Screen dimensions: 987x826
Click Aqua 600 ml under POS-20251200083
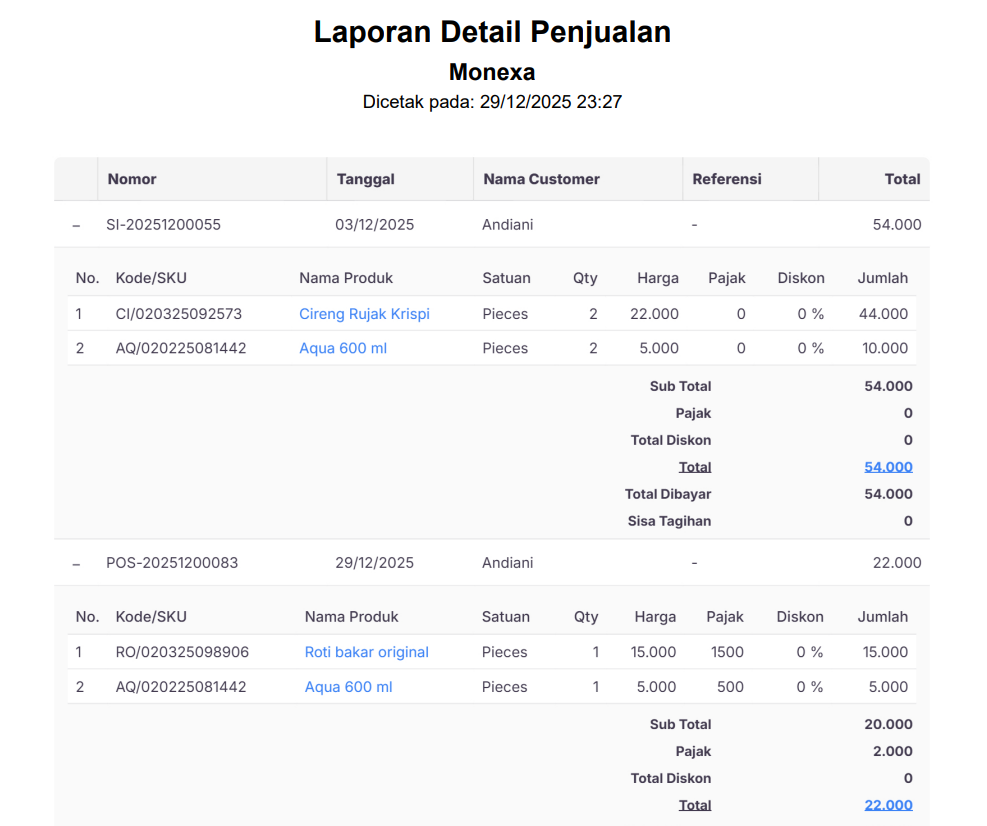[348, 687]
